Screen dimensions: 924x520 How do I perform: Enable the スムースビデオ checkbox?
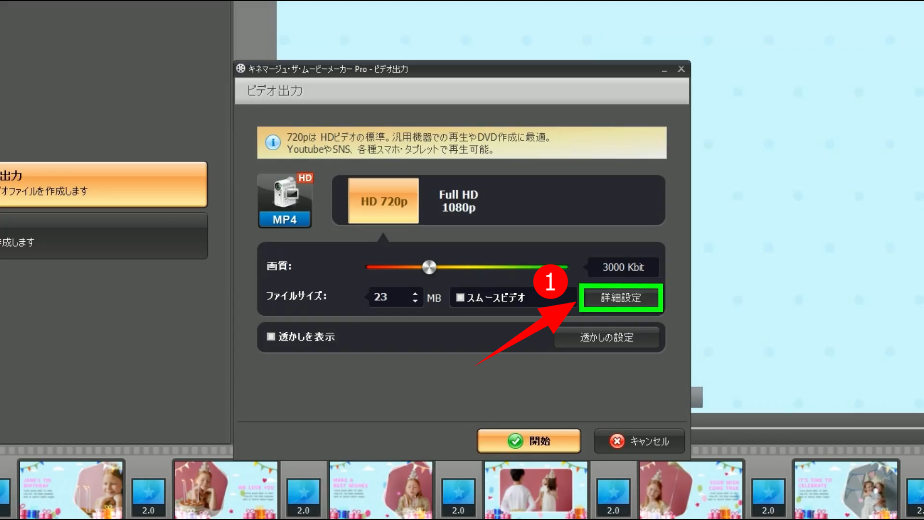click(460, 297)
